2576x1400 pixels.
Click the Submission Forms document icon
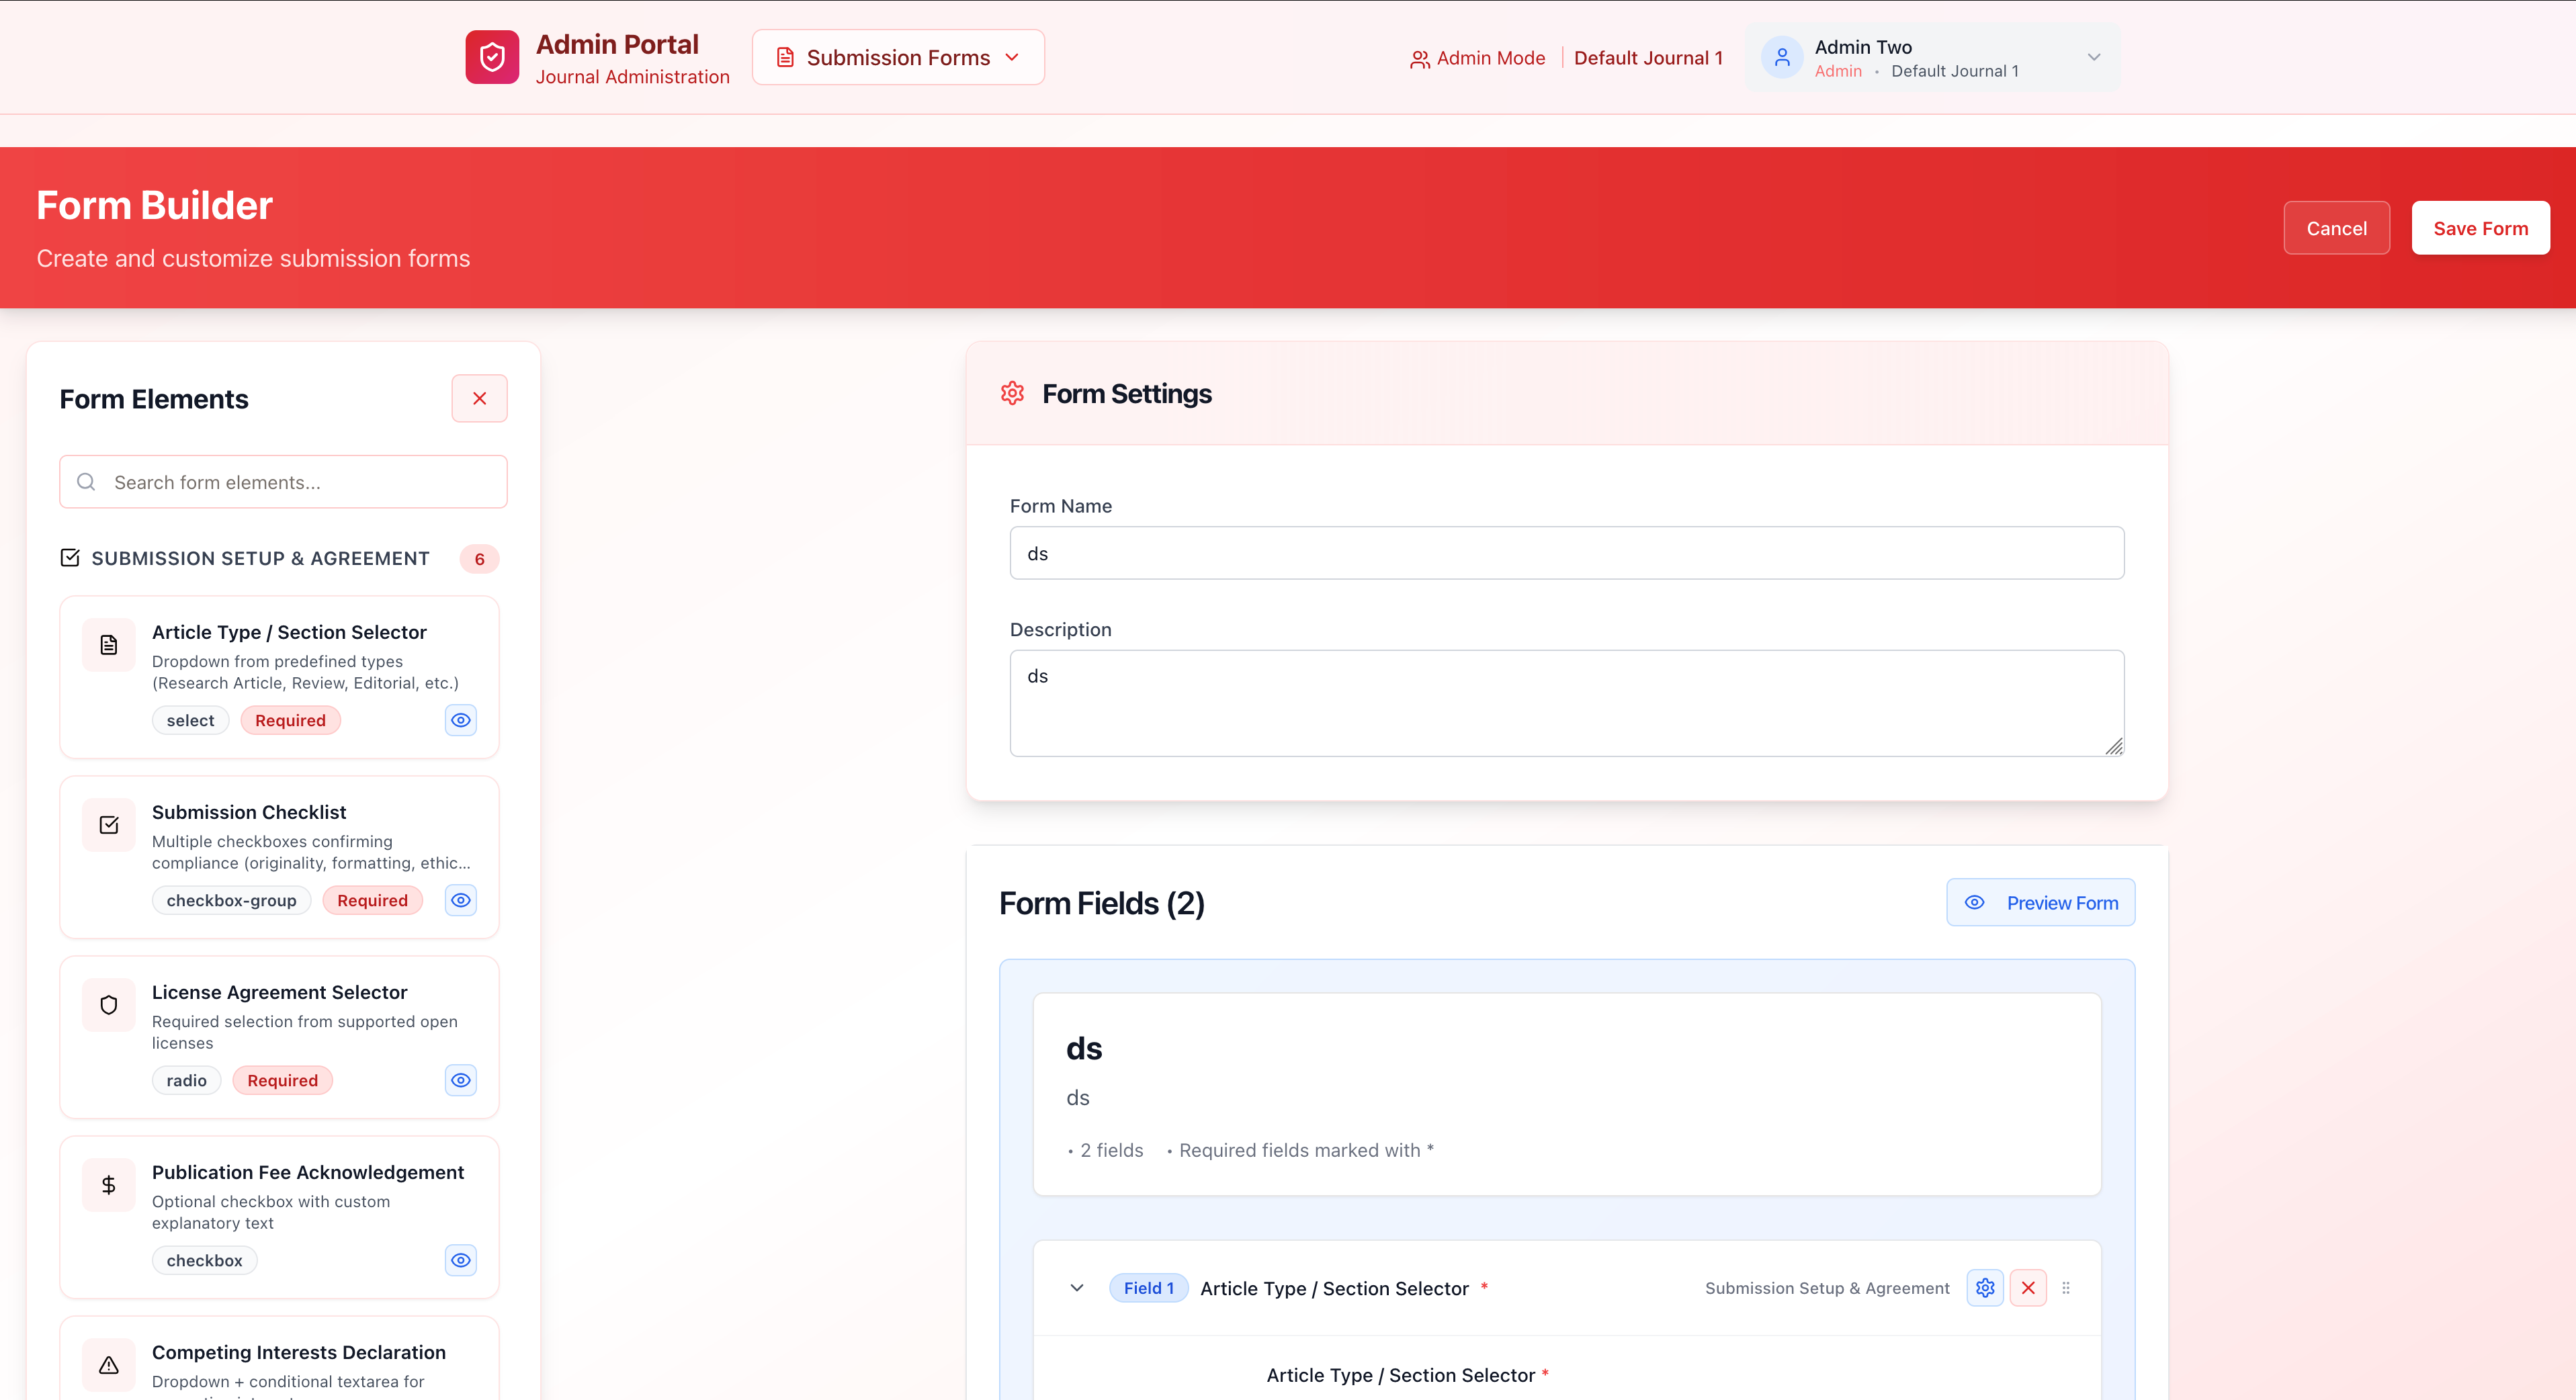[x=786, y=57]
